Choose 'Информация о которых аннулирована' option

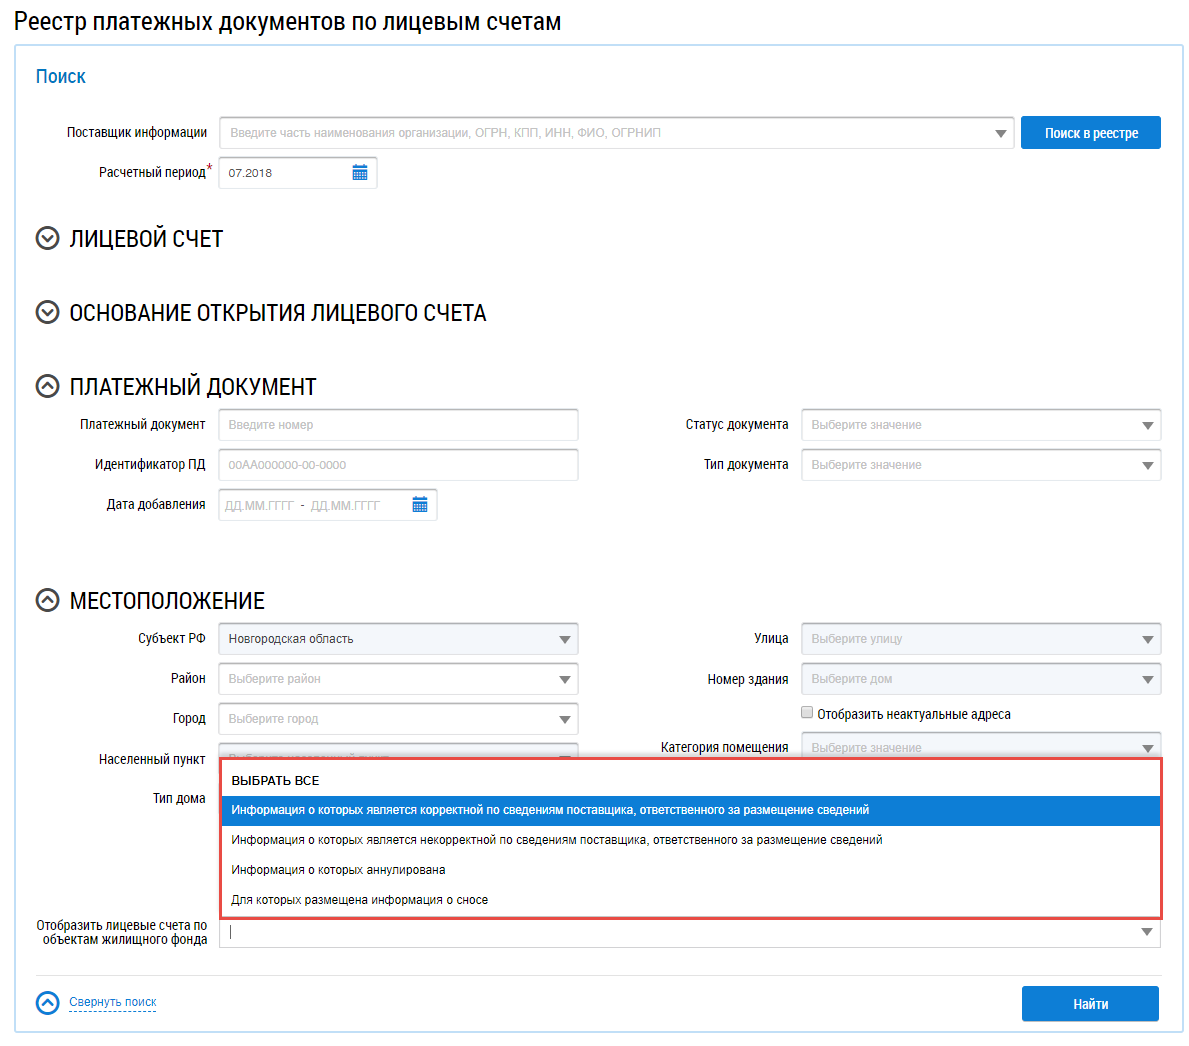(338, 870)
